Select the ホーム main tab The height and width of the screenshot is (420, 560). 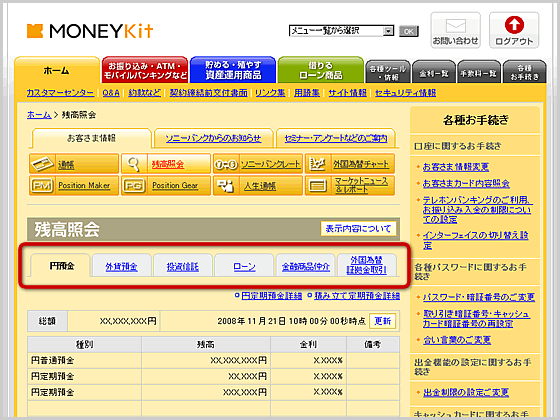click(57, 70)
